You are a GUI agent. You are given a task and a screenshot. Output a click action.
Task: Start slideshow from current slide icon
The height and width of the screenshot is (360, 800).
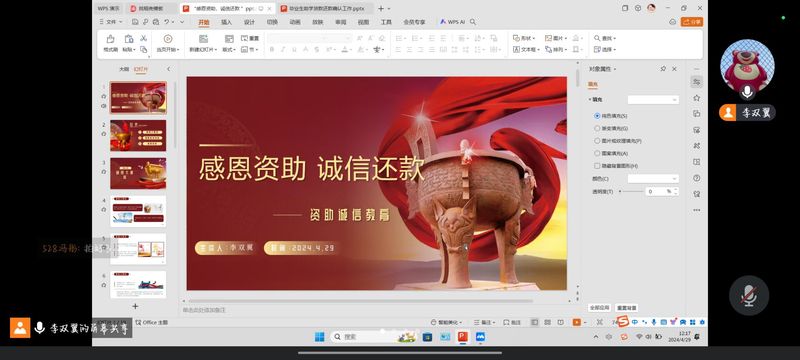[167, 39]
